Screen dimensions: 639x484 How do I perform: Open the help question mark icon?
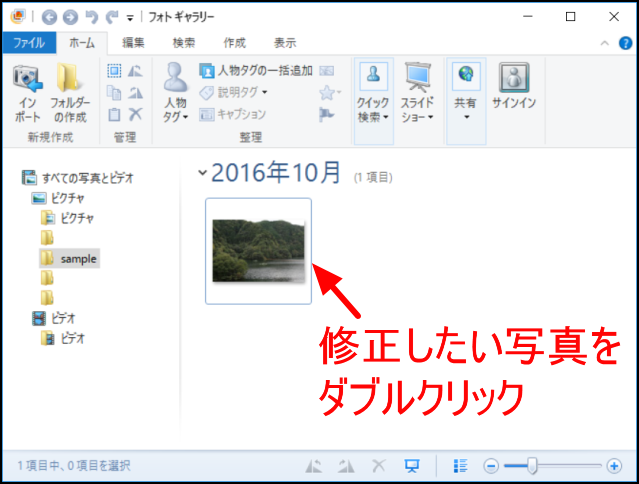tap(625, 43)
